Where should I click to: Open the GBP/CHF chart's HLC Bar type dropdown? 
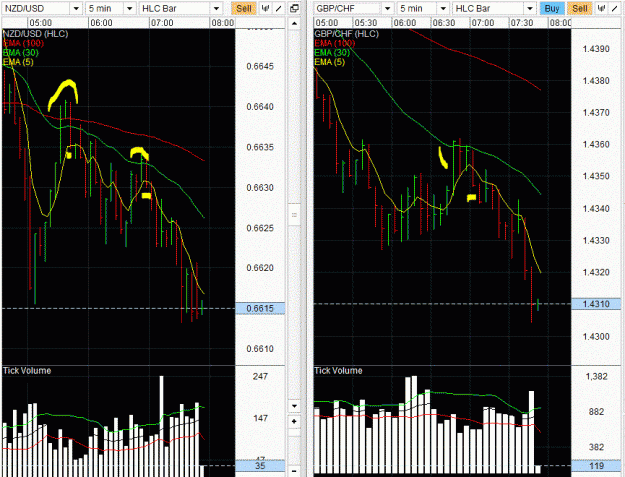click(x=494, y=8)
